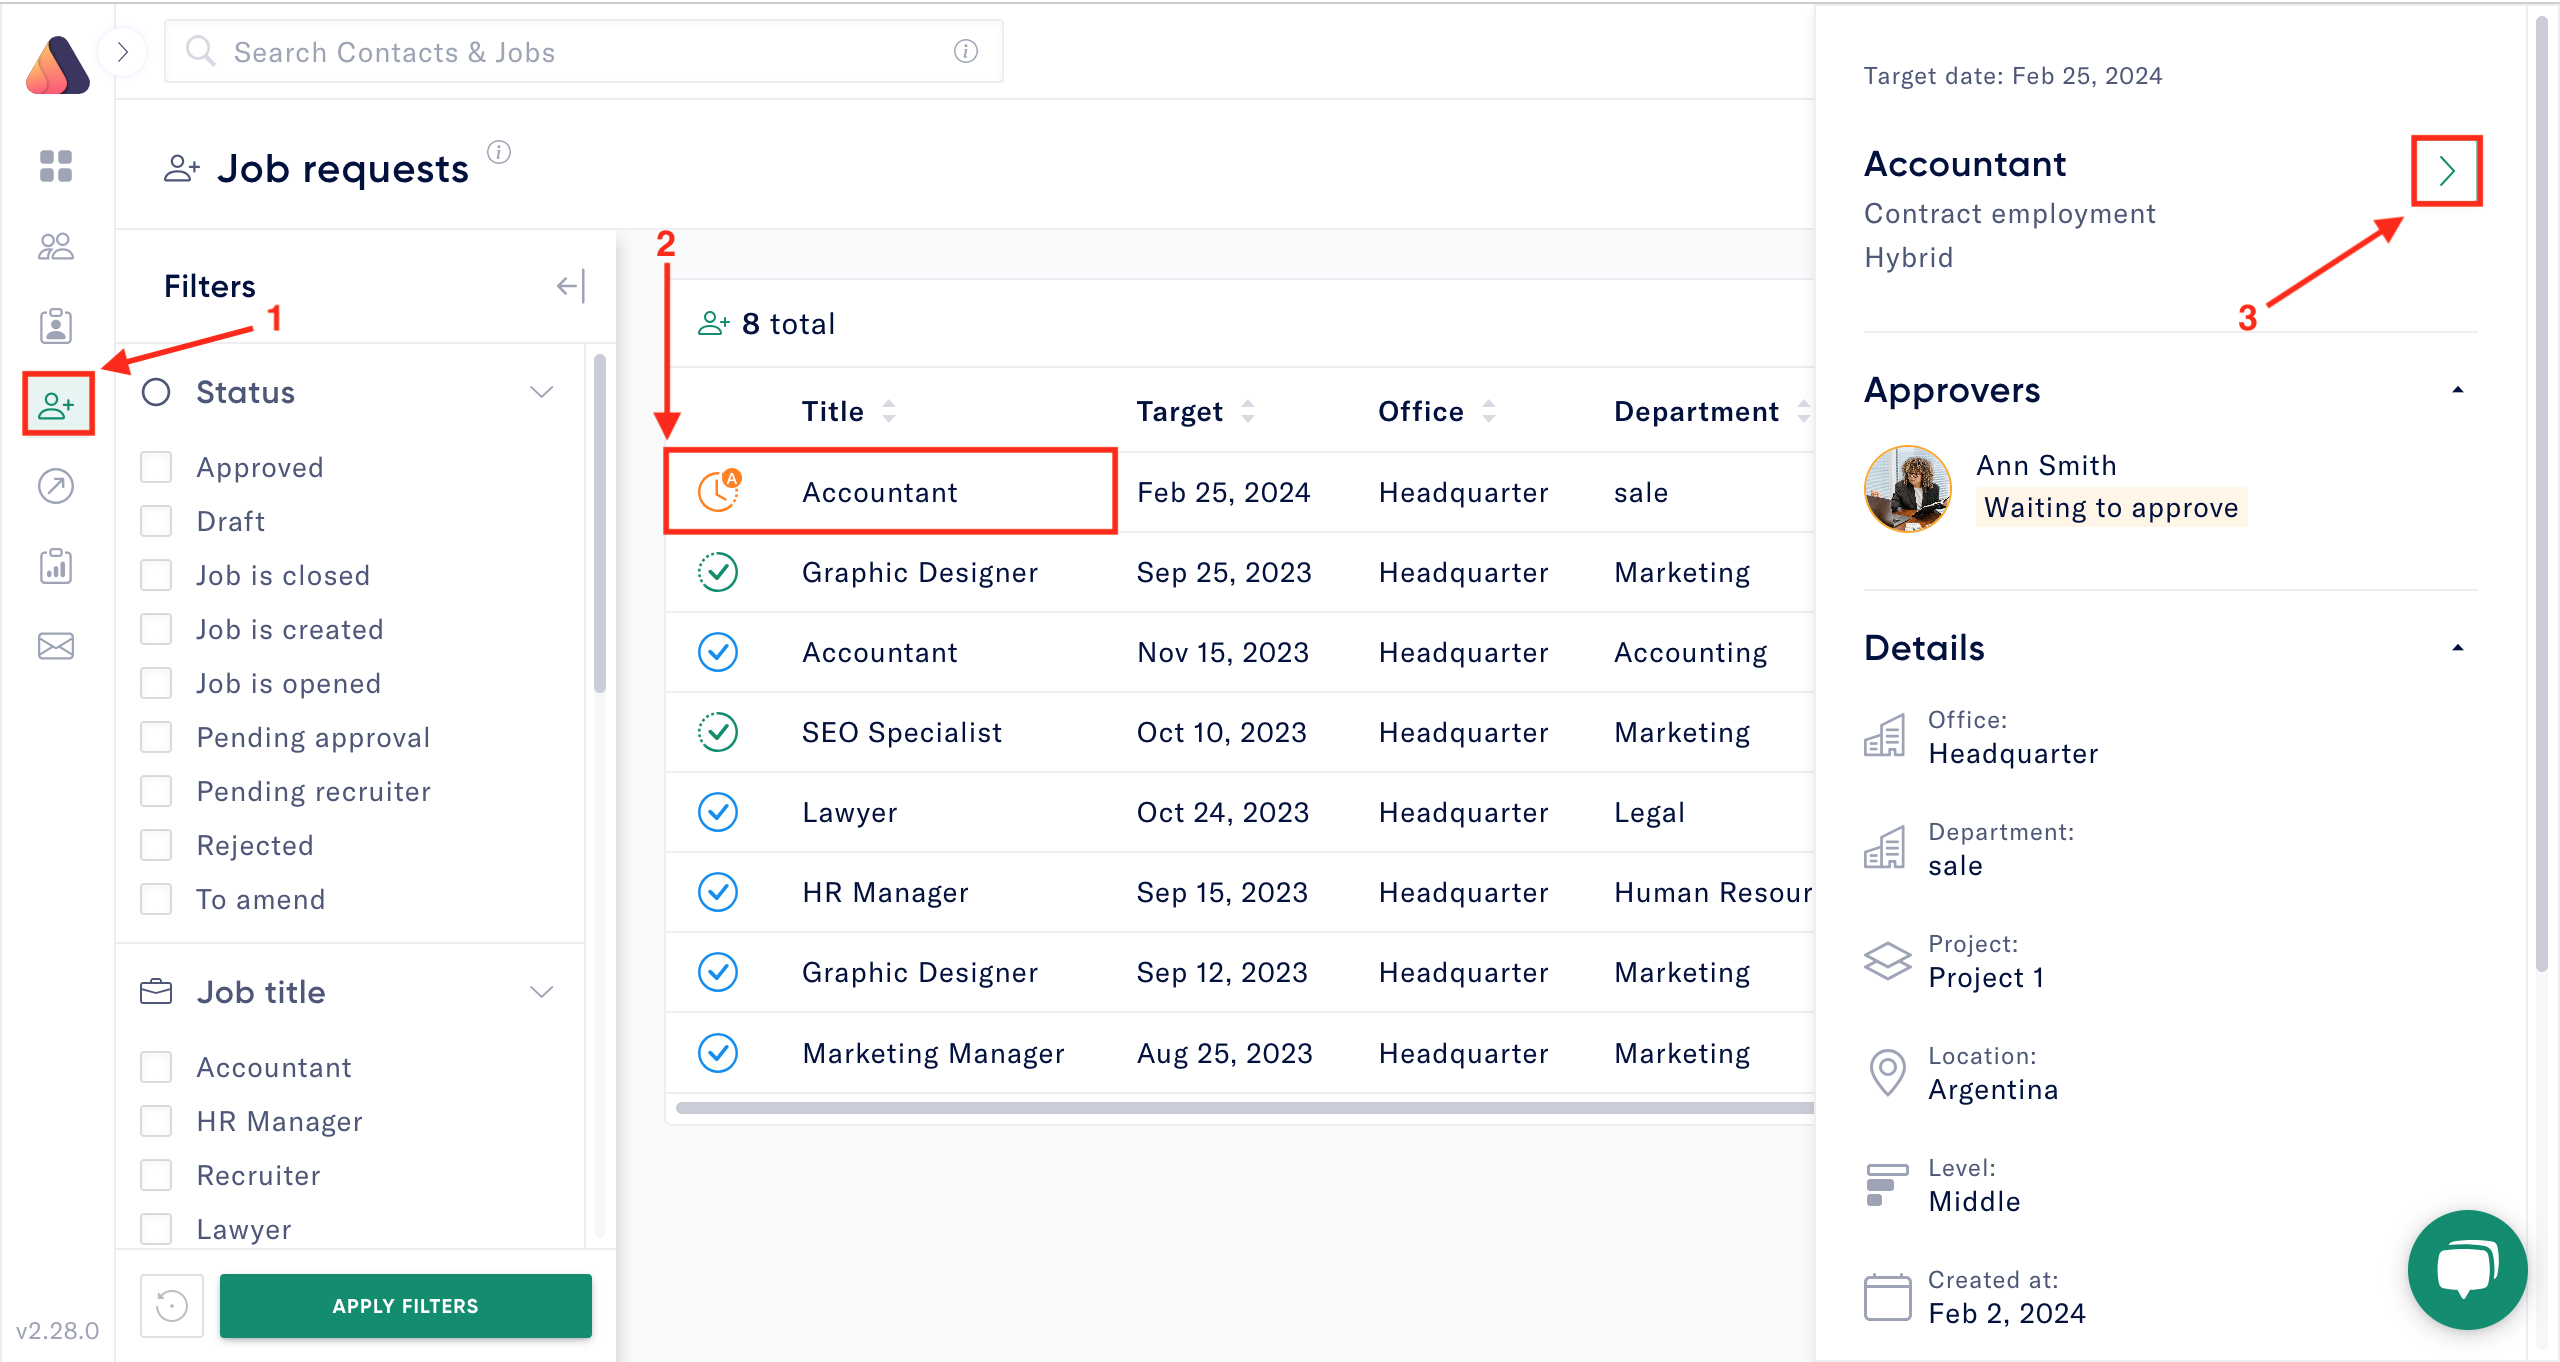The image size is (2560, 1362).
Task: Click the APPLY FILTERS button
Action: (x=405, y=1306)
